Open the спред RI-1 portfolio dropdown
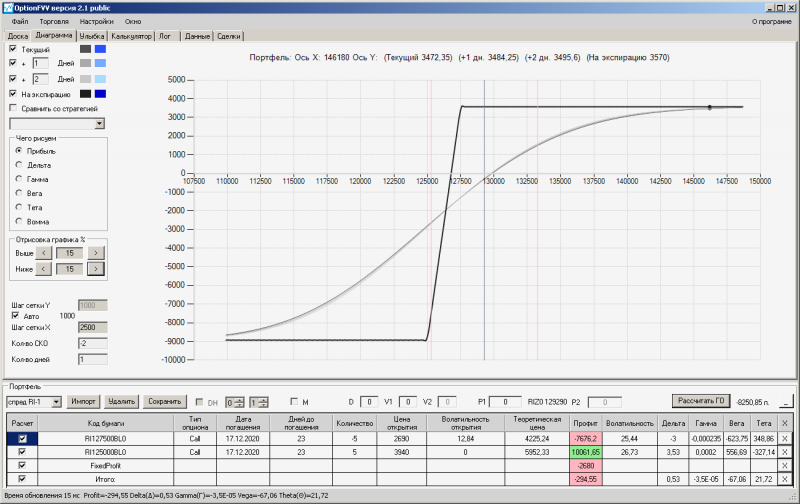 [x=56, y=402]
